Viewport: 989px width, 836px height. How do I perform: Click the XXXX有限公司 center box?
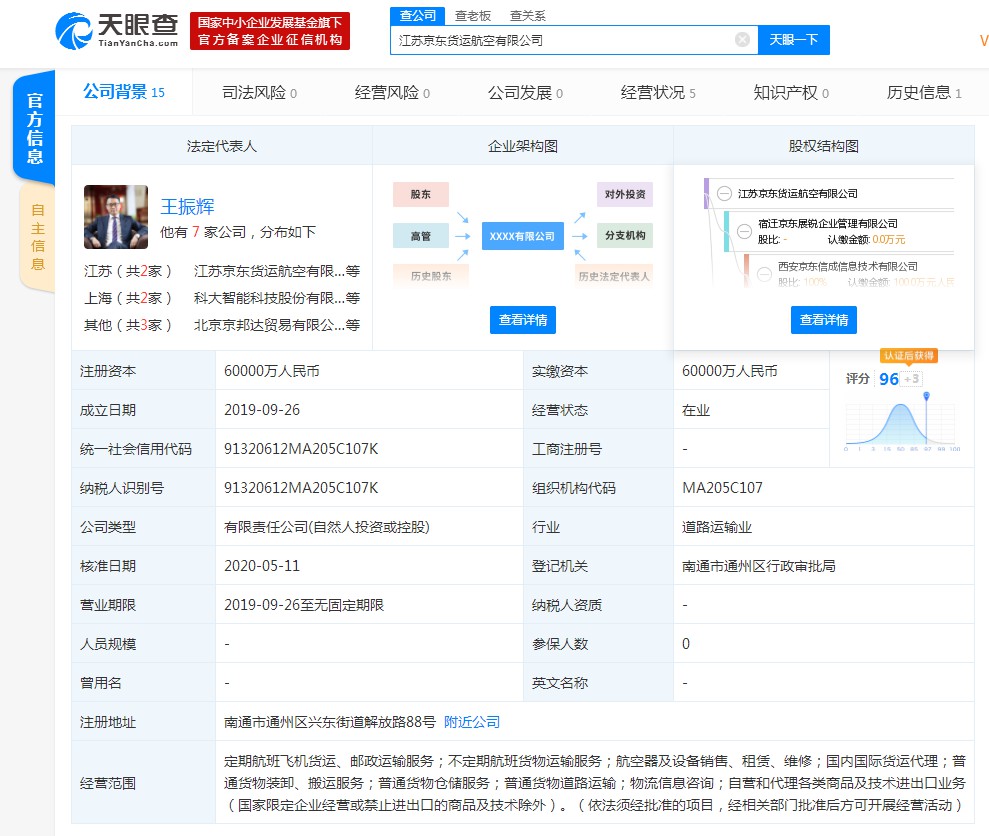[x=522, y=236]
